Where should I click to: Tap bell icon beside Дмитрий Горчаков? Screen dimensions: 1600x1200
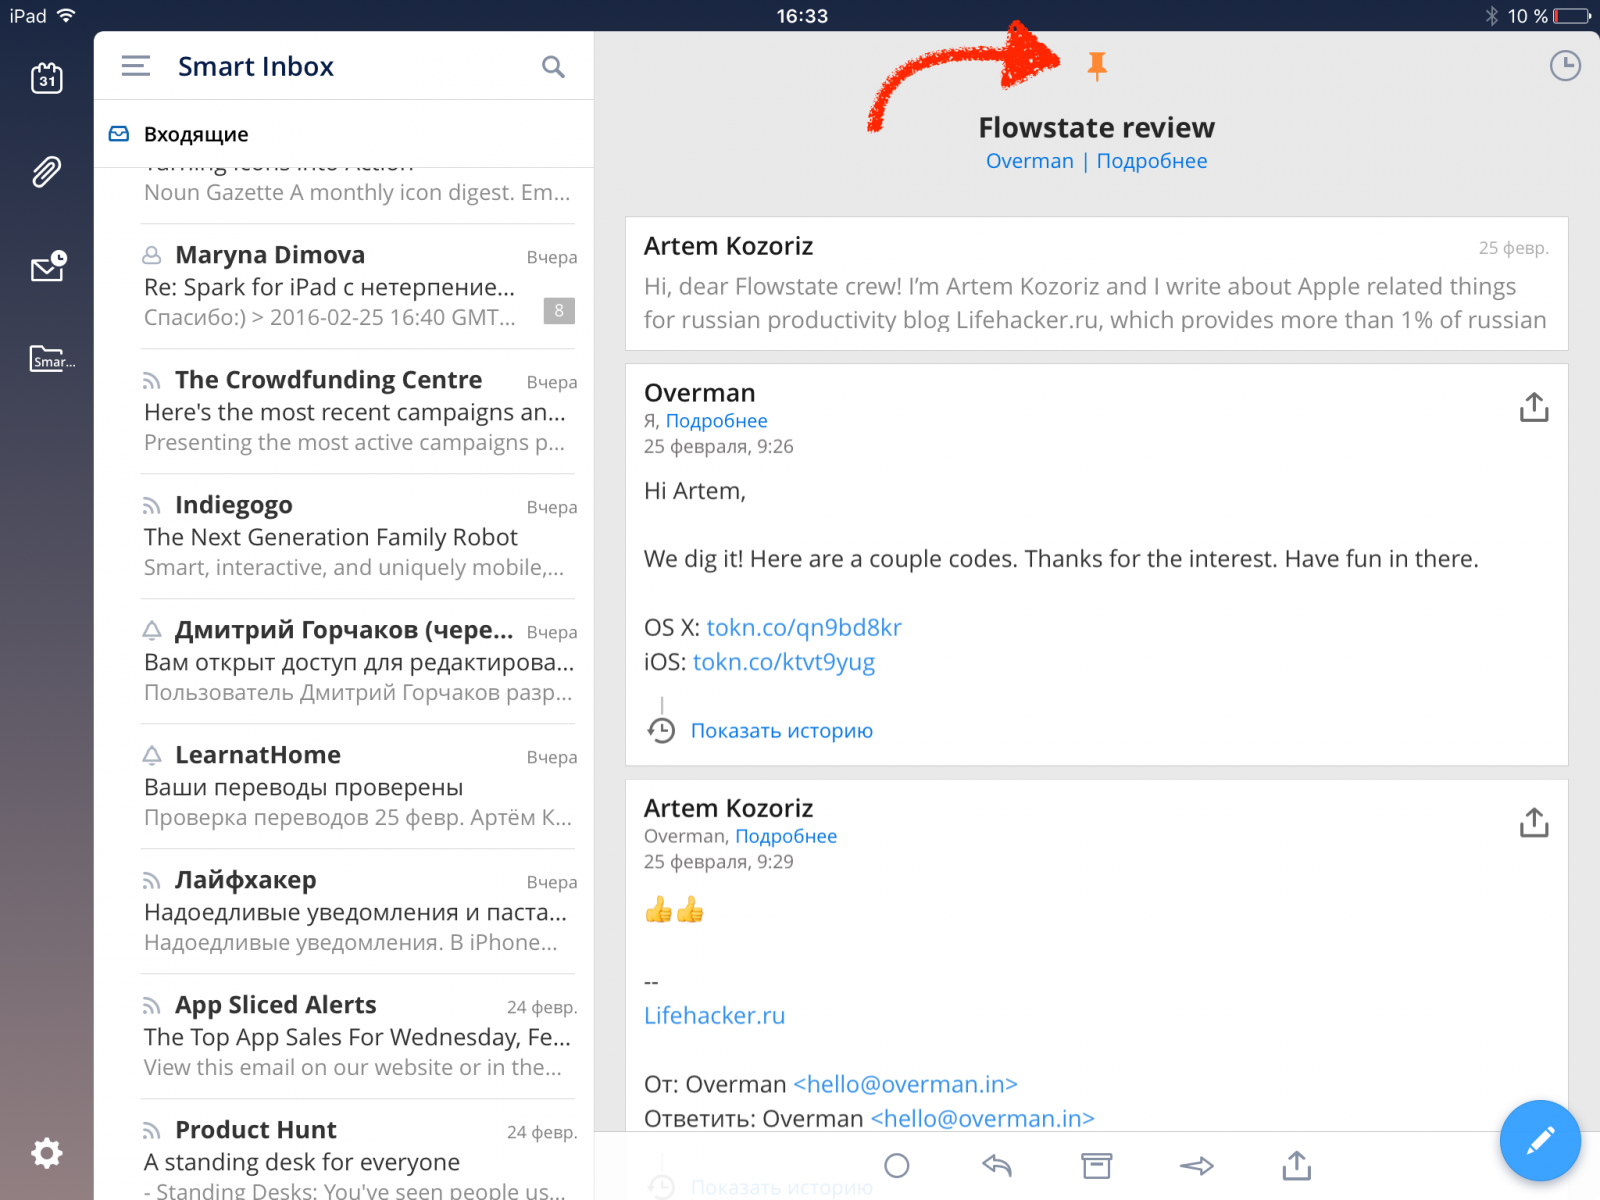click(x=151, y=630)
